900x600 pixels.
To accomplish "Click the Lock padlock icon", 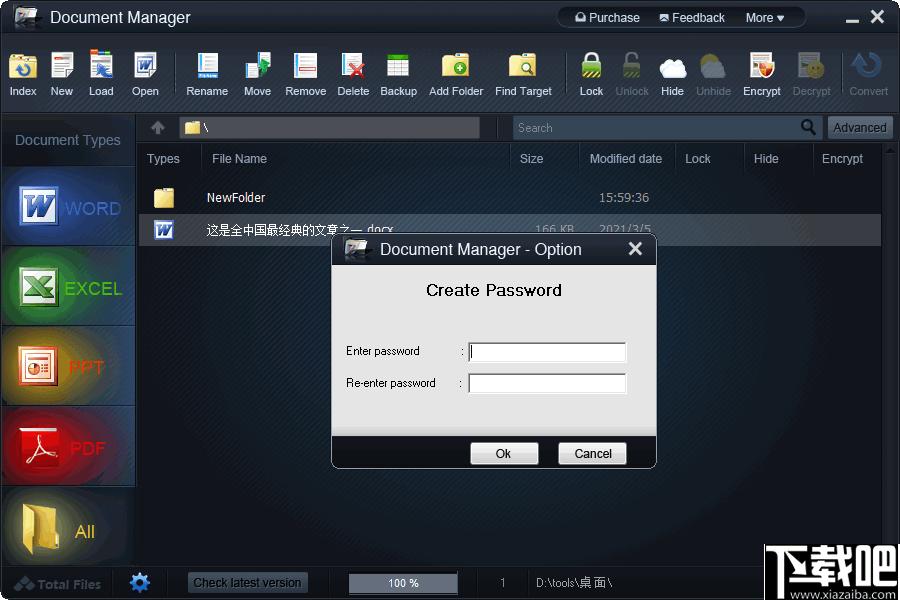I will tap(592, 67).
